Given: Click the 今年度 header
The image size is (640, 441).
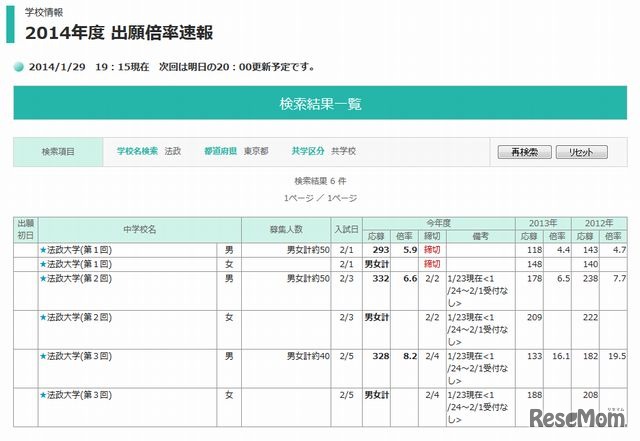Looking at the screenshot, I should pos(439,223).
